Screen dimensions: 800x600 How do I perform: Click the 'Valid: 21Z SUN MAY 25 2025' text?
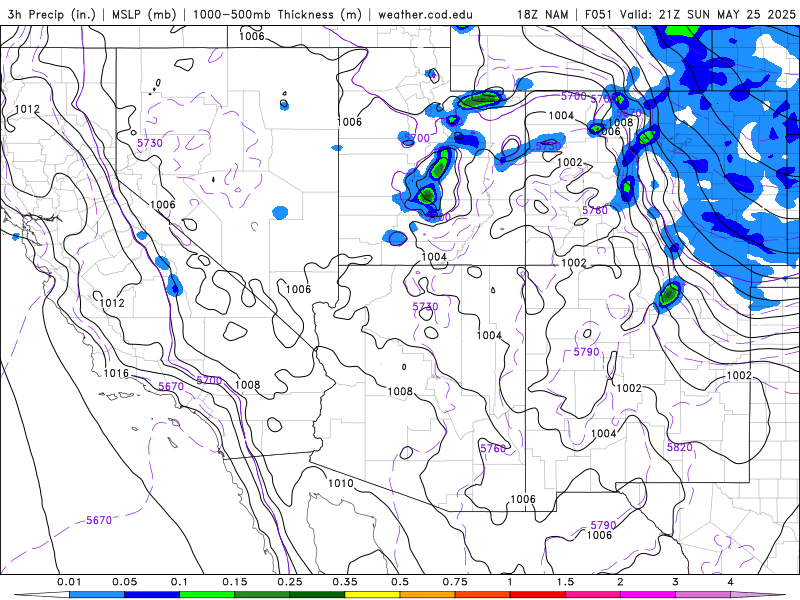coord(708,15)
